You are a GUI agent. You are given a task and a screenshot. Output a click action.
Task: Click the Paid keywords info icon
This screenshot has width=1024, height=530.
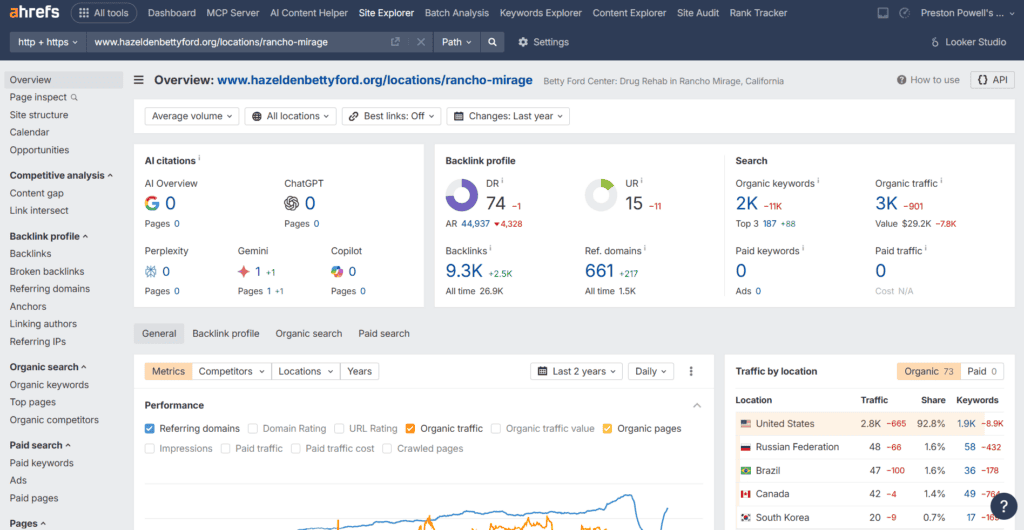803,248
